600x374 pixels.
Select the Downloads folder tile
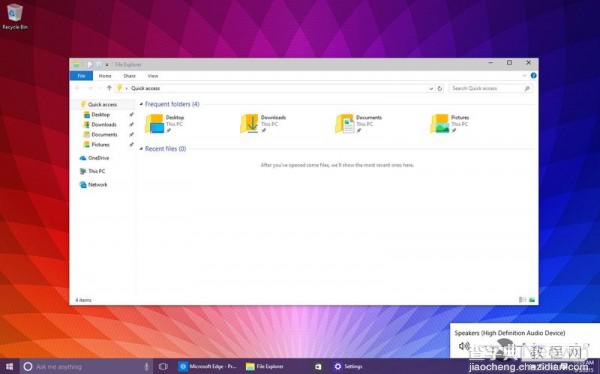tap(263, 124)
